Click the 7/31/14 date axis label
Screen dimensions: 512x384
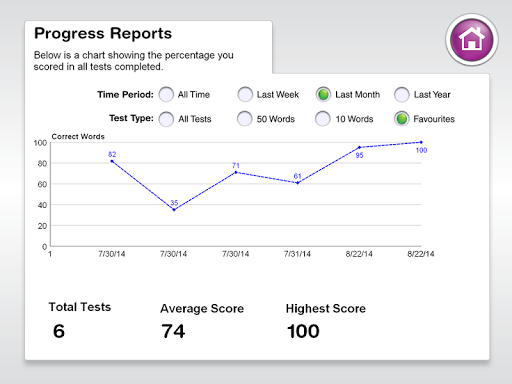coord(297,254)
